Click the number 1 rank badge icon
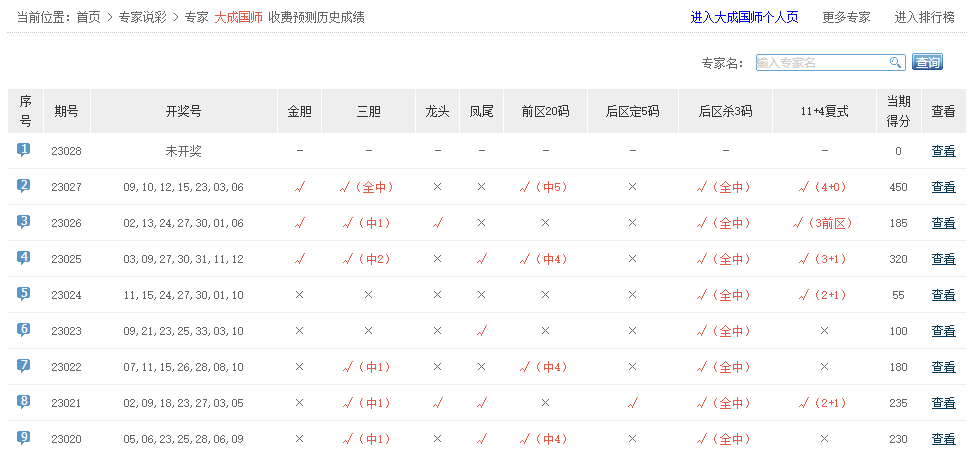This screenshot has width=969, height=454. tap(24, 150)
